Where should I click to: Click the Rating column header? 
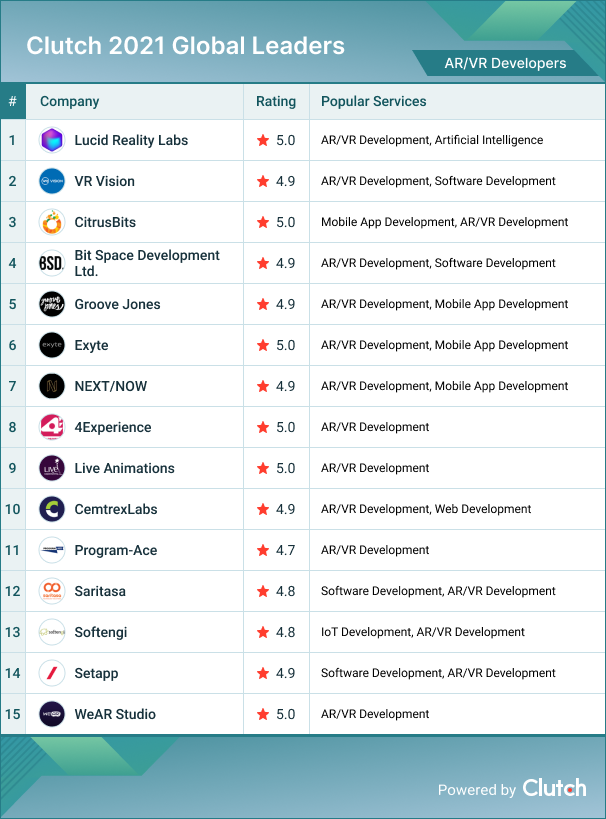click(x=276, y=101)
